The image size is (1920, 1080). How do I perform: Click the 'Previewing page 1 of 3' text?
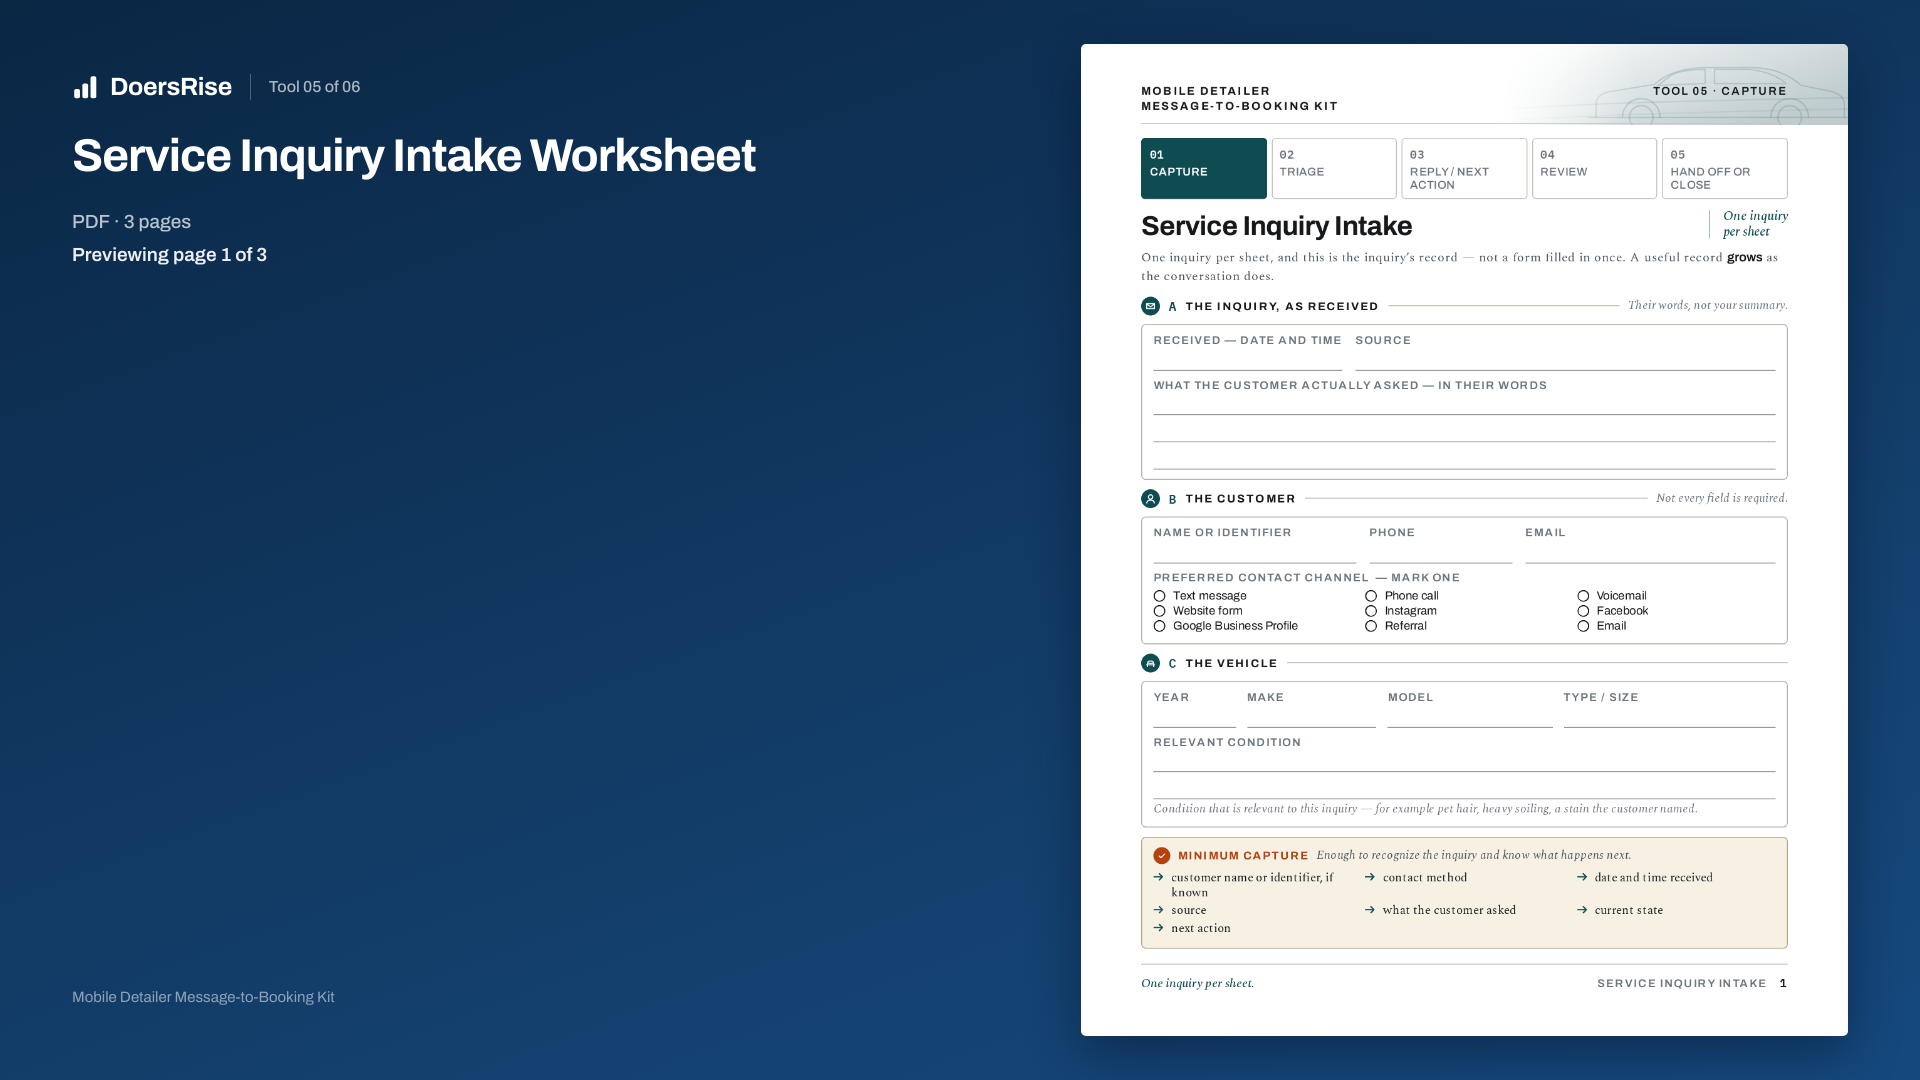(169, 255)
